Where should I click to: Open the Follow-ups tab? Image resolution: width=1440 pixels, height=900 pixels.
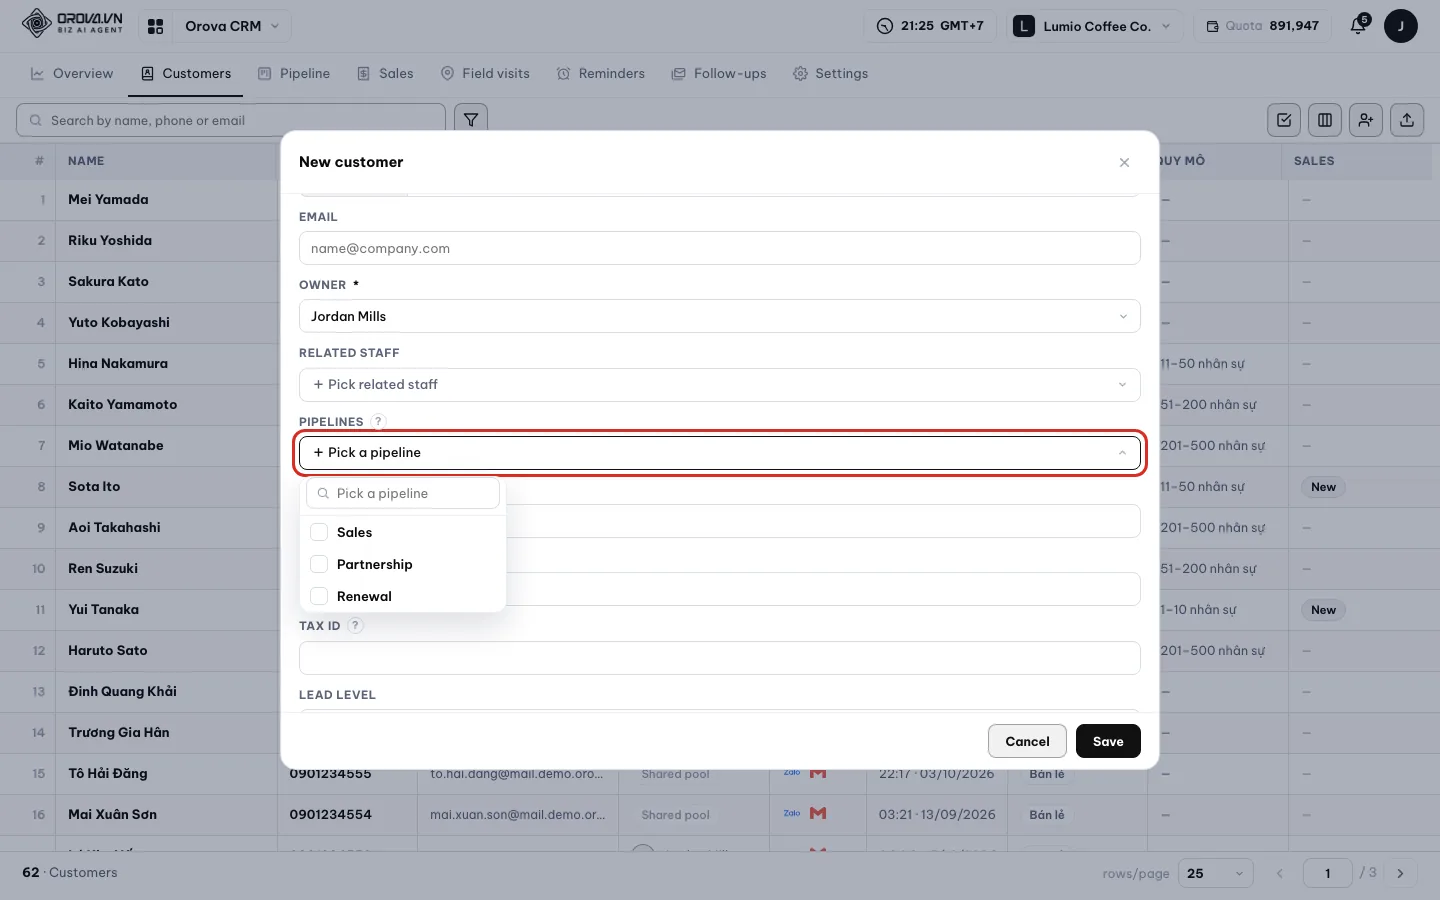pyautogui.click(x=719, y=73)
